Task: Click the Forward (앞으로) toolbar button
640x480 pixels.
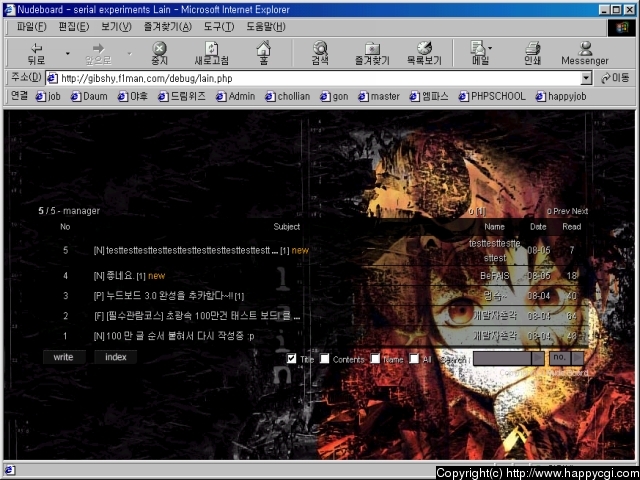Action: point(98,54)
